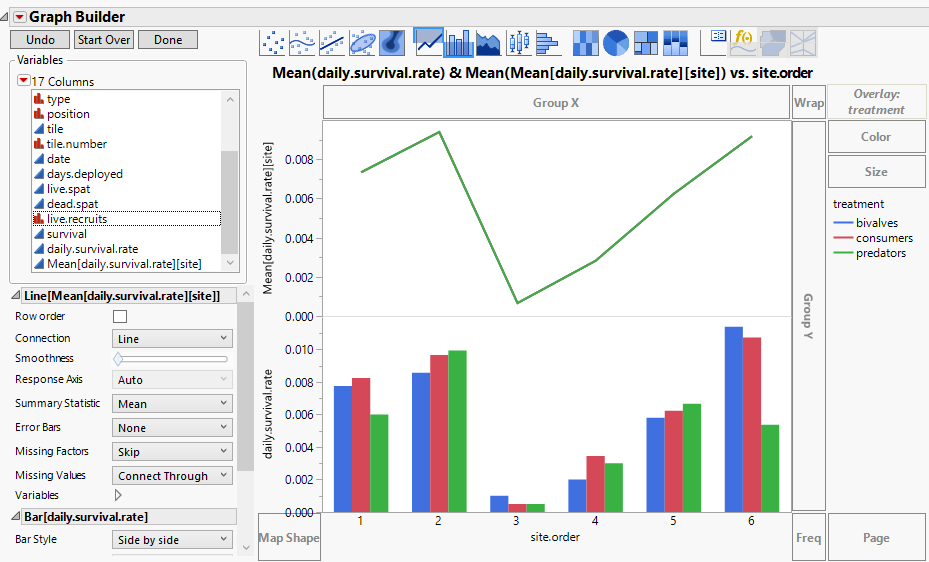Click the Done button

pos(168,40)
